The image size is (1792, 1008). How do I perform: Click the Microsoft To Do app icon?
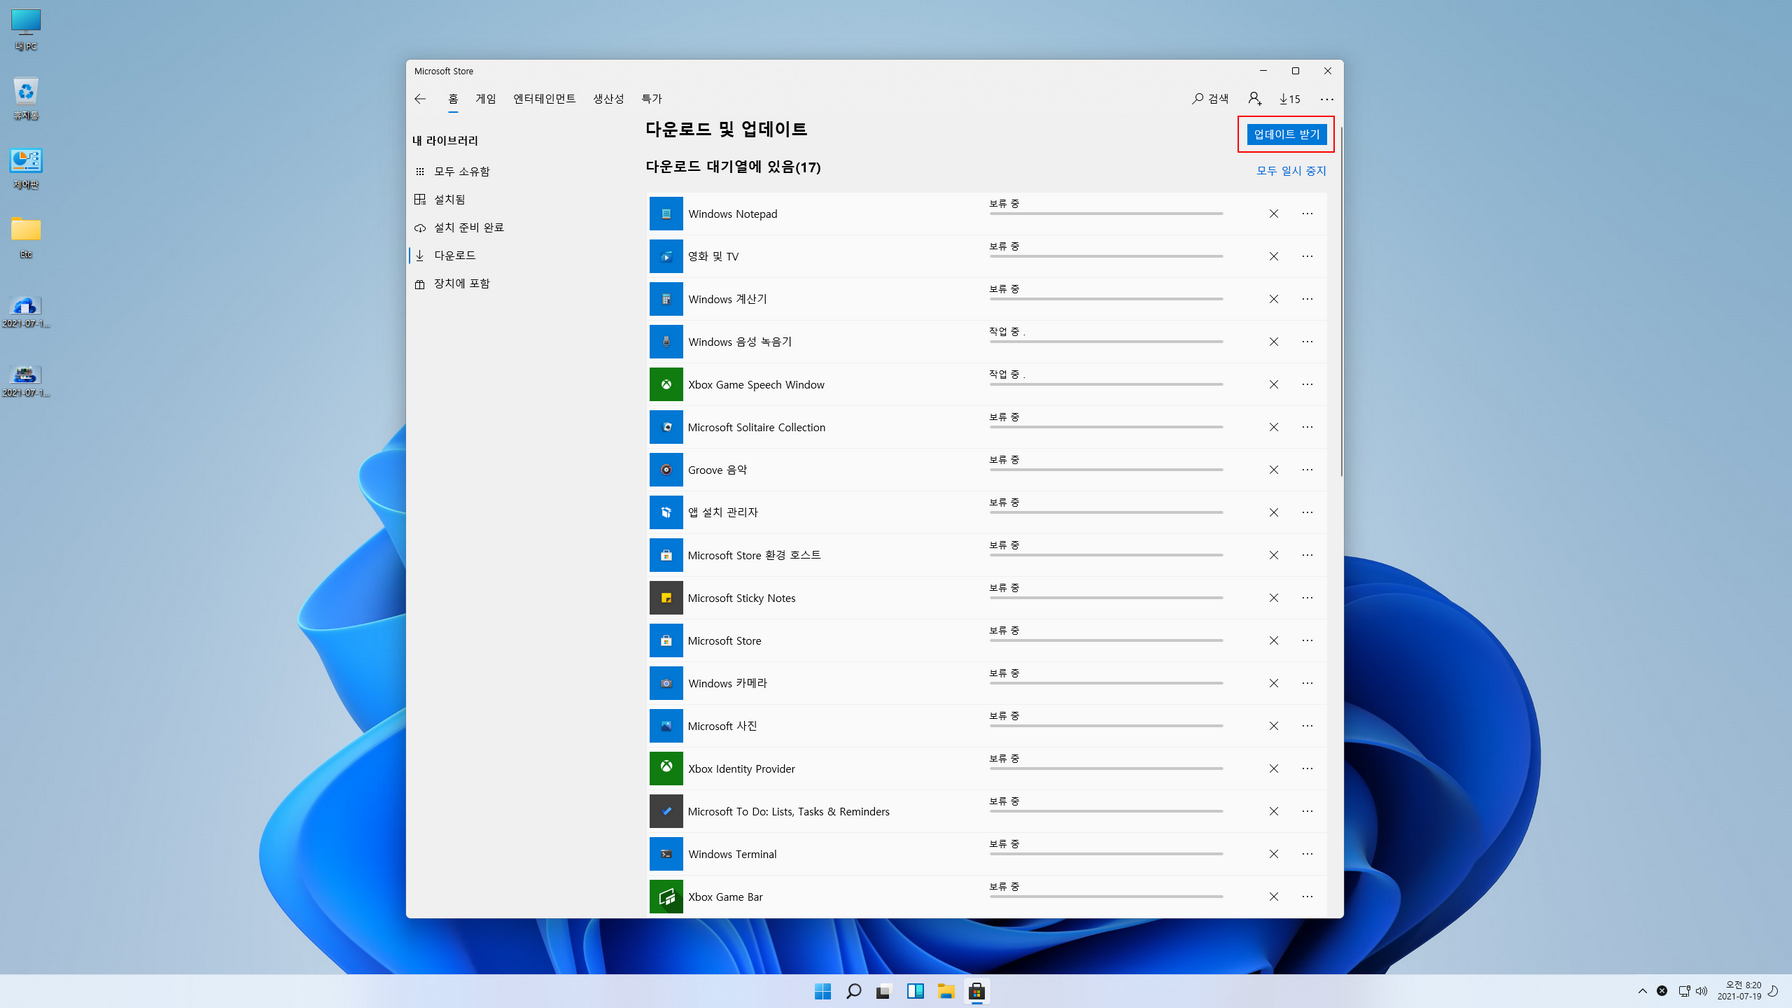point(666,812)
